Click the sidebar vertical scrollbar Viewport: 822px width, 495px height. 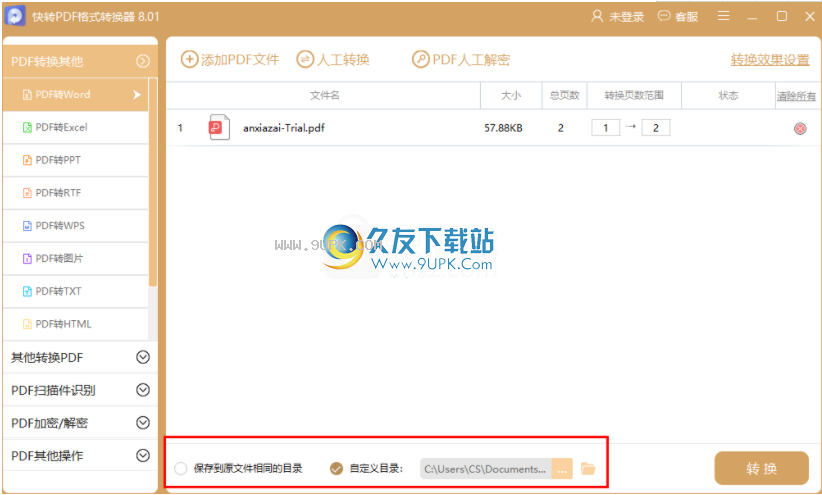[153, 182]
